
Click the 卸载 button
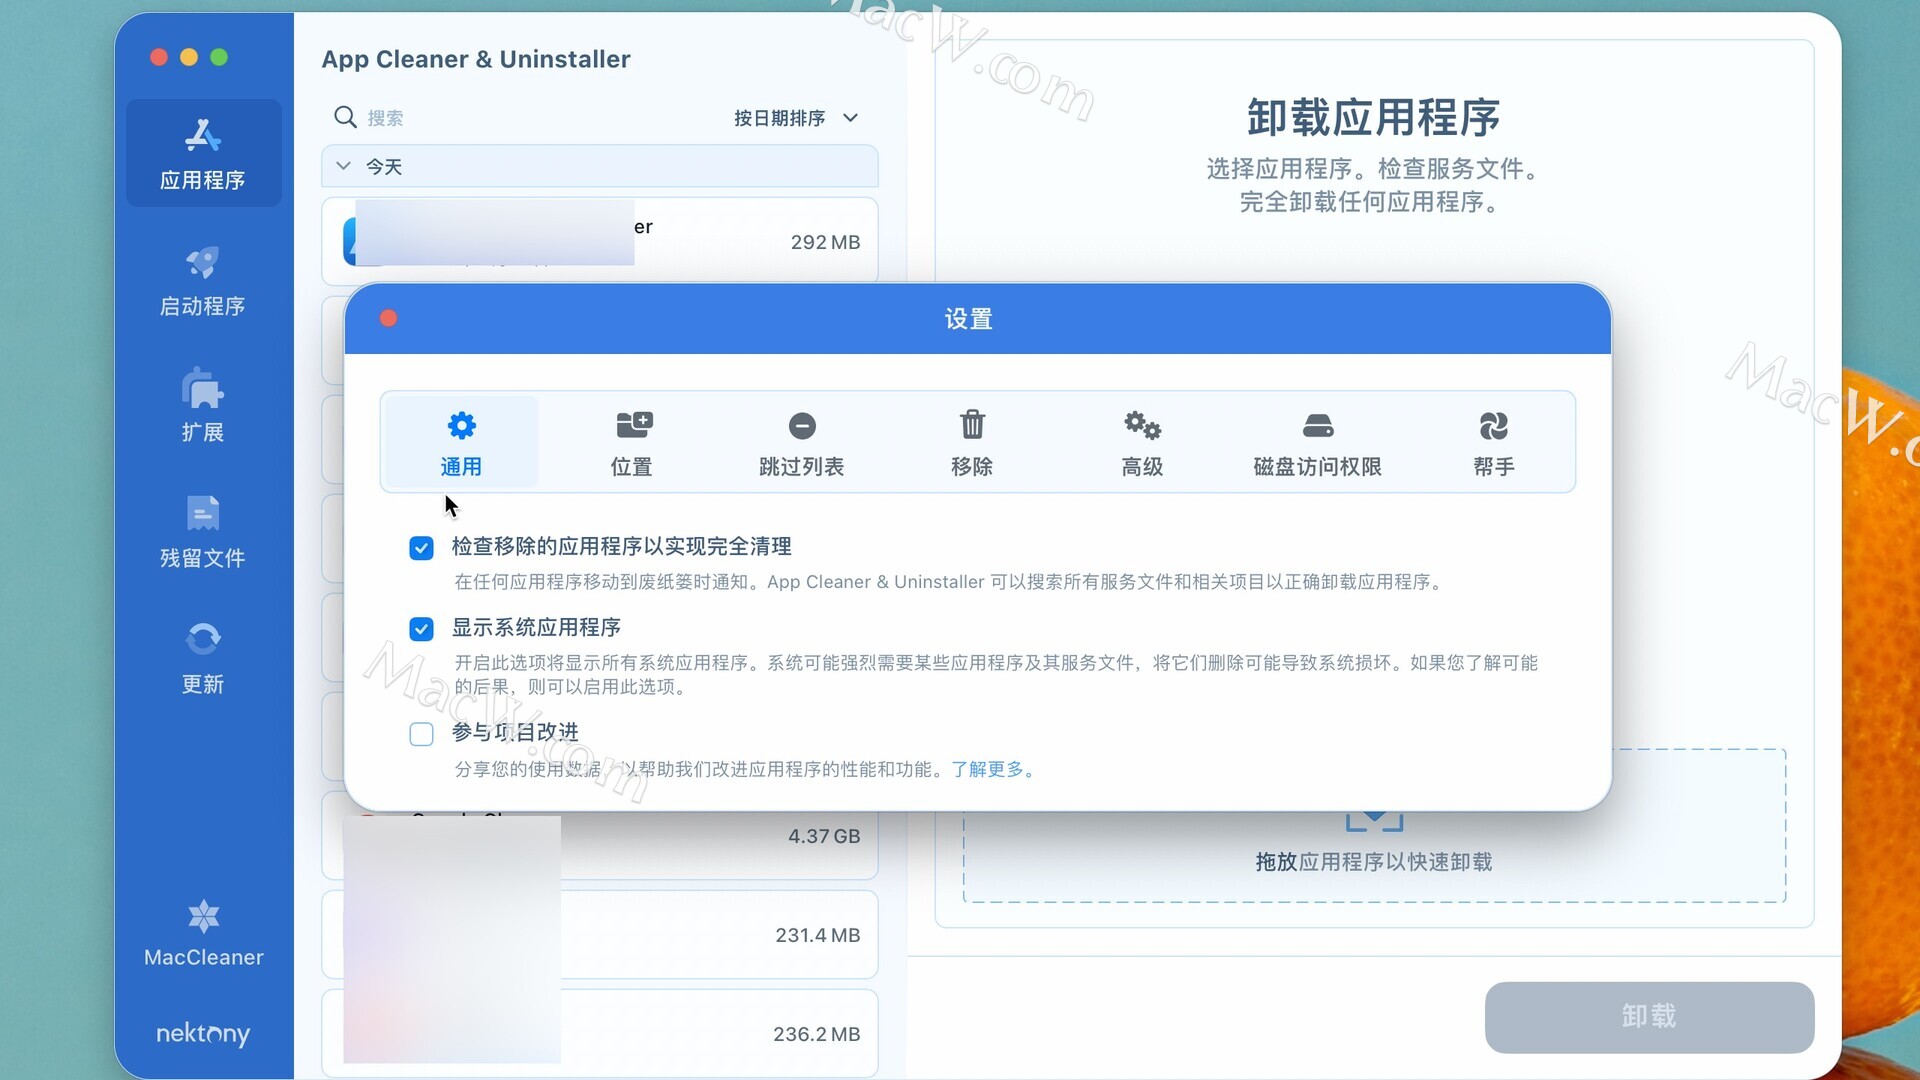(1649, 1017)
